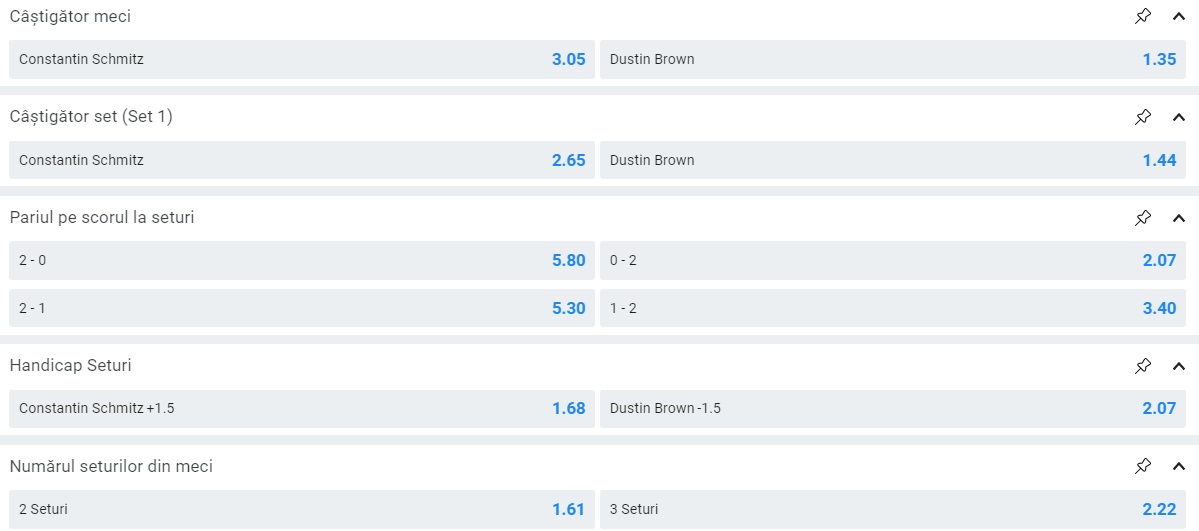Pin the Câștigător set (Set 1) market
The width and height of the screenshot is (1199, 531).
point(1143,117)
